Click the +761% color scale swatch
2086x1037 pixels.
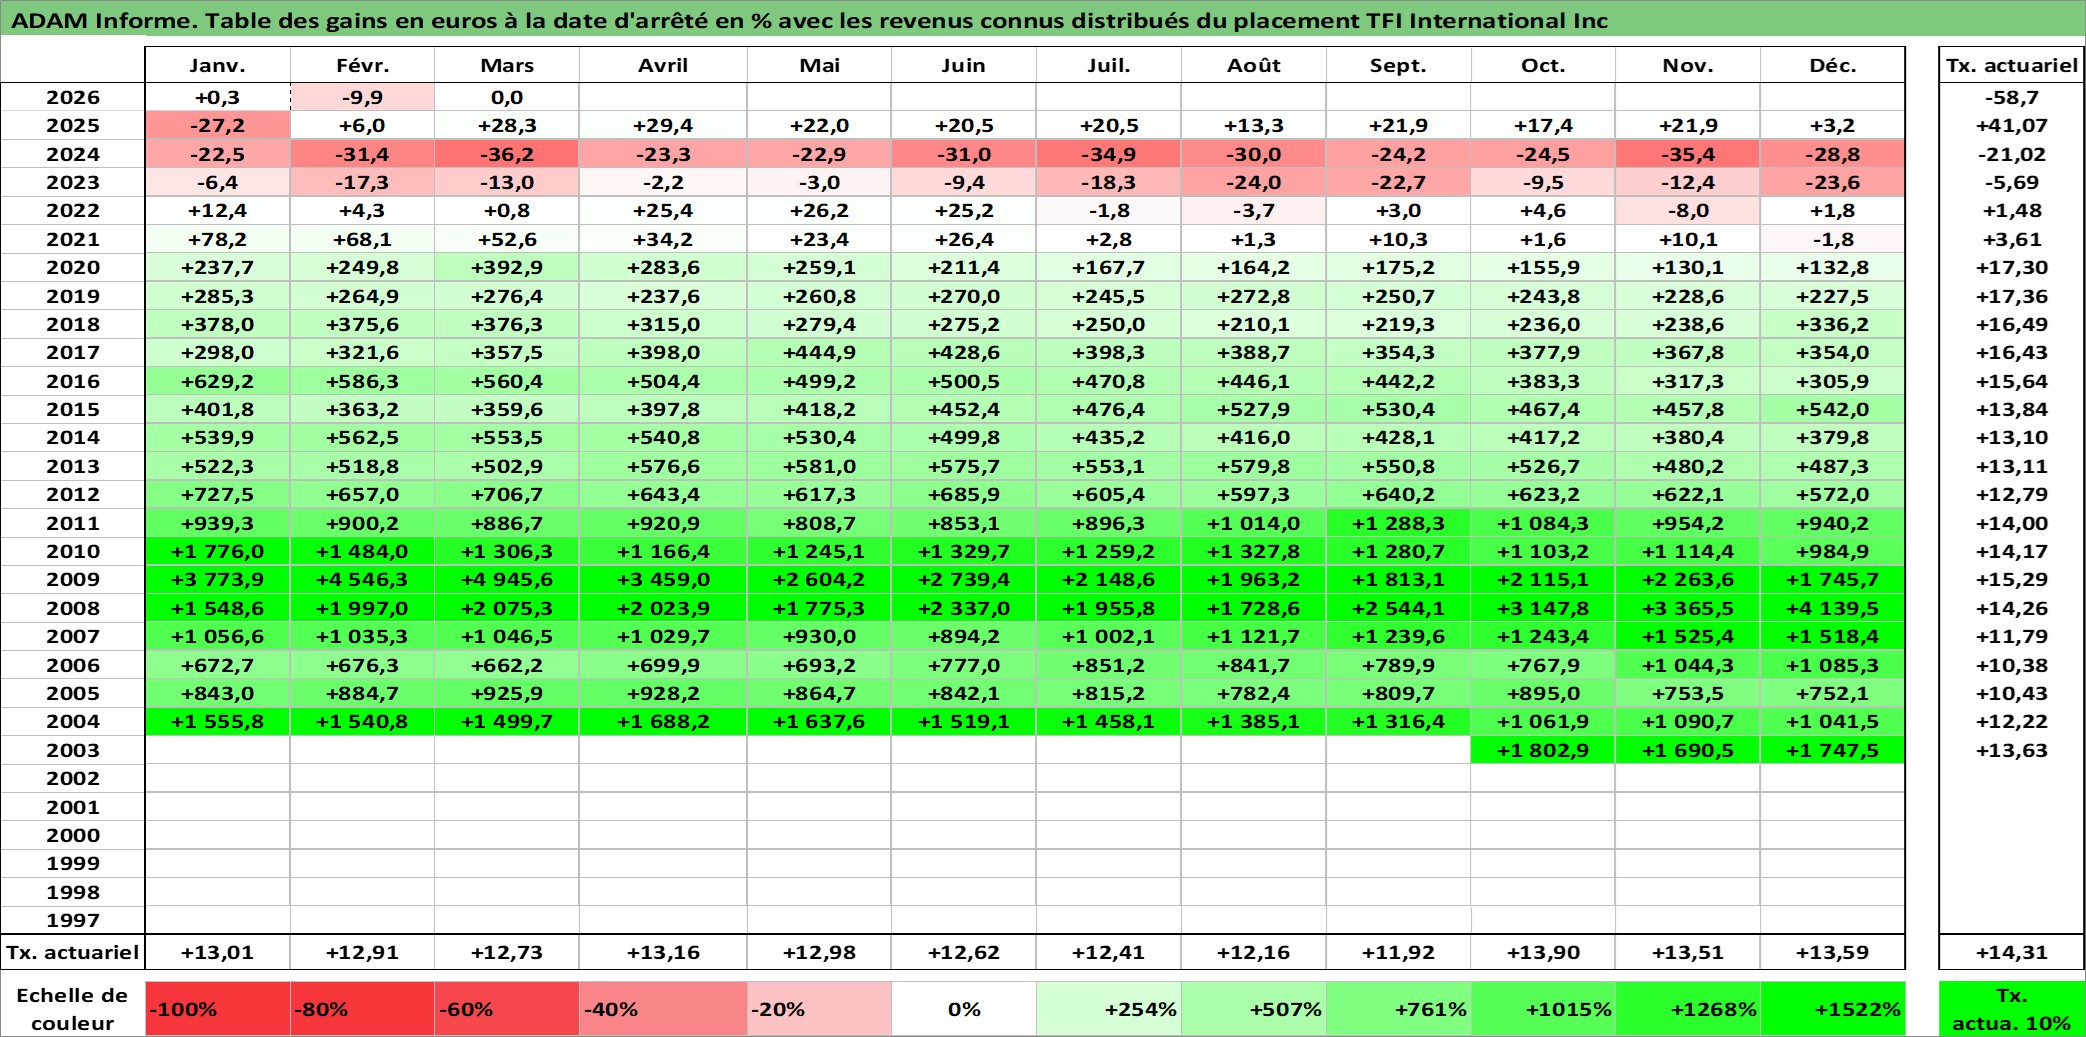click(1398, 1009)
